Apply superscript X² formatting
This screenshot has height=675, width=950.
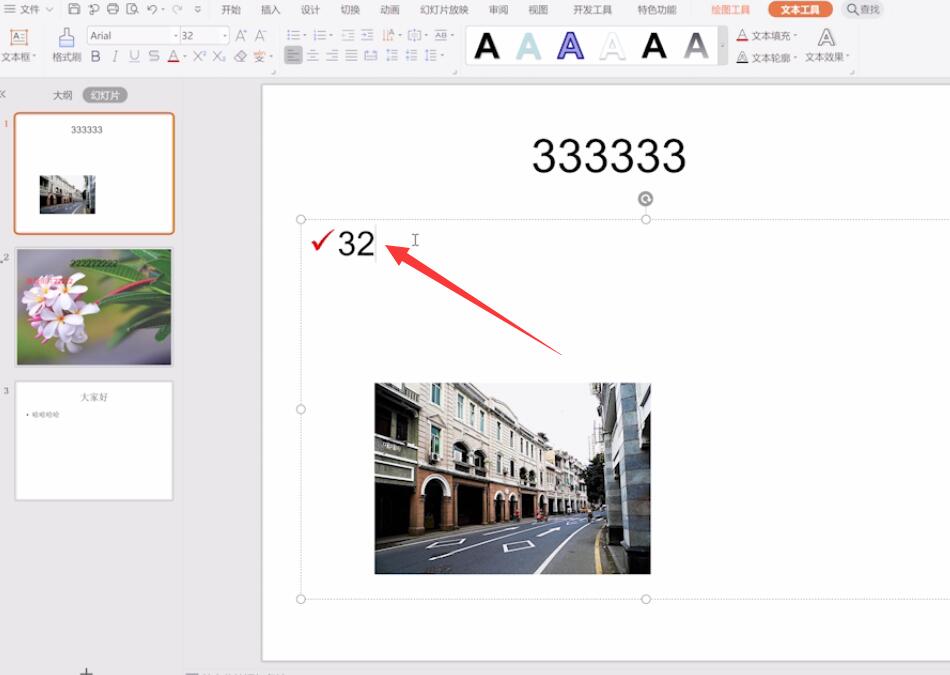199,56
